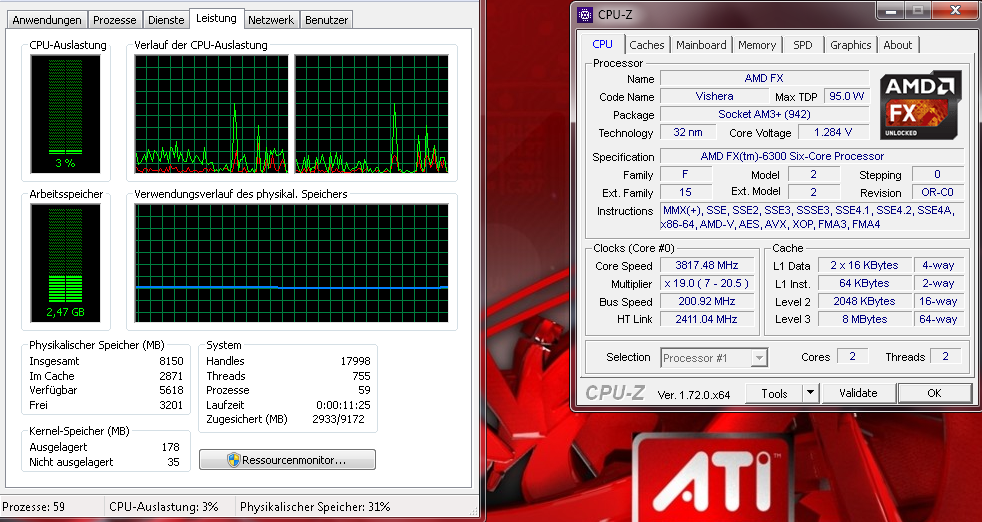
Task: Click the Bus Speed value 200.92 MHz
Action: [707, 301]
